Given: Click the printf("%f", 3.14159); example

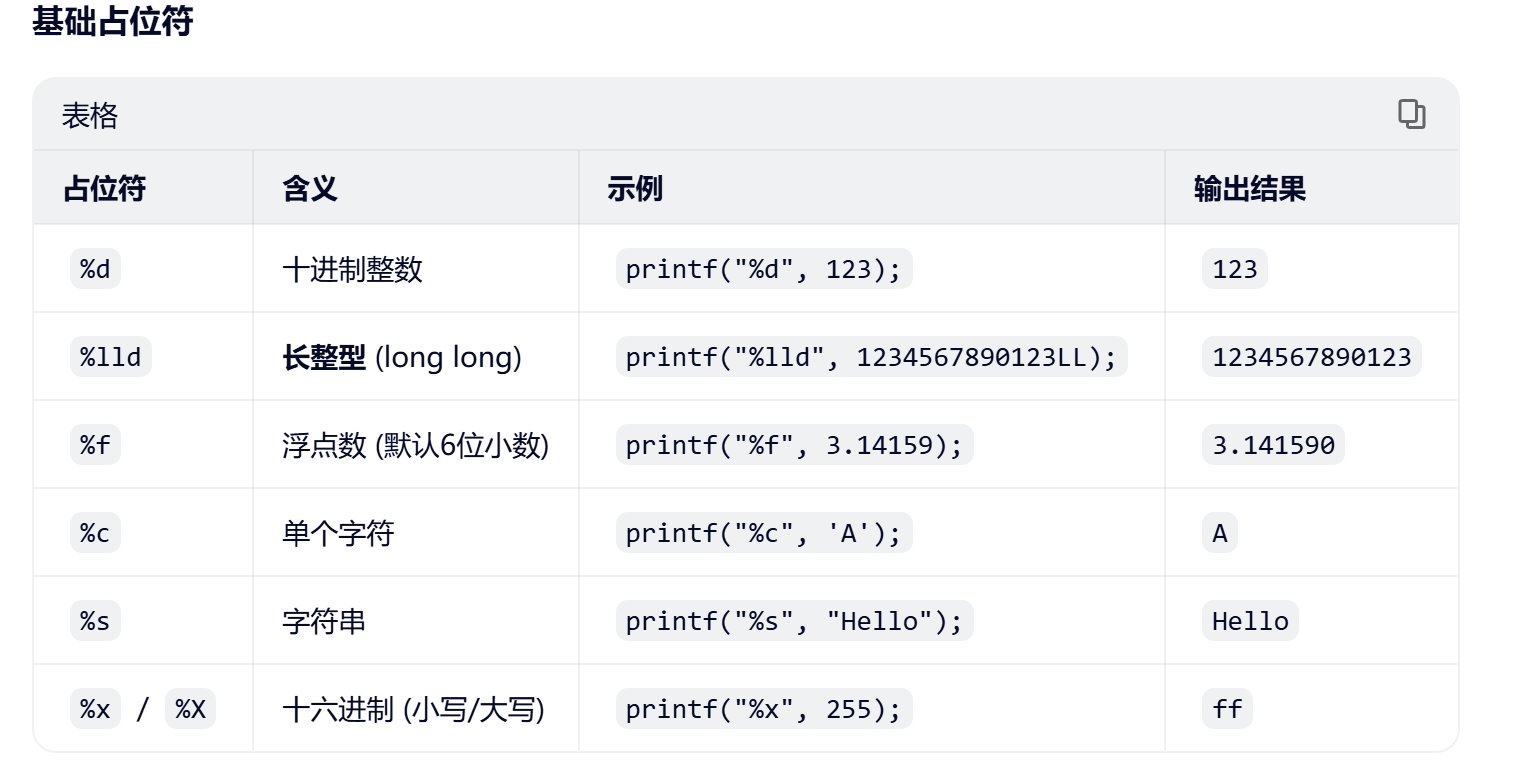Looking at the screenshot, I should coord(794,445).
